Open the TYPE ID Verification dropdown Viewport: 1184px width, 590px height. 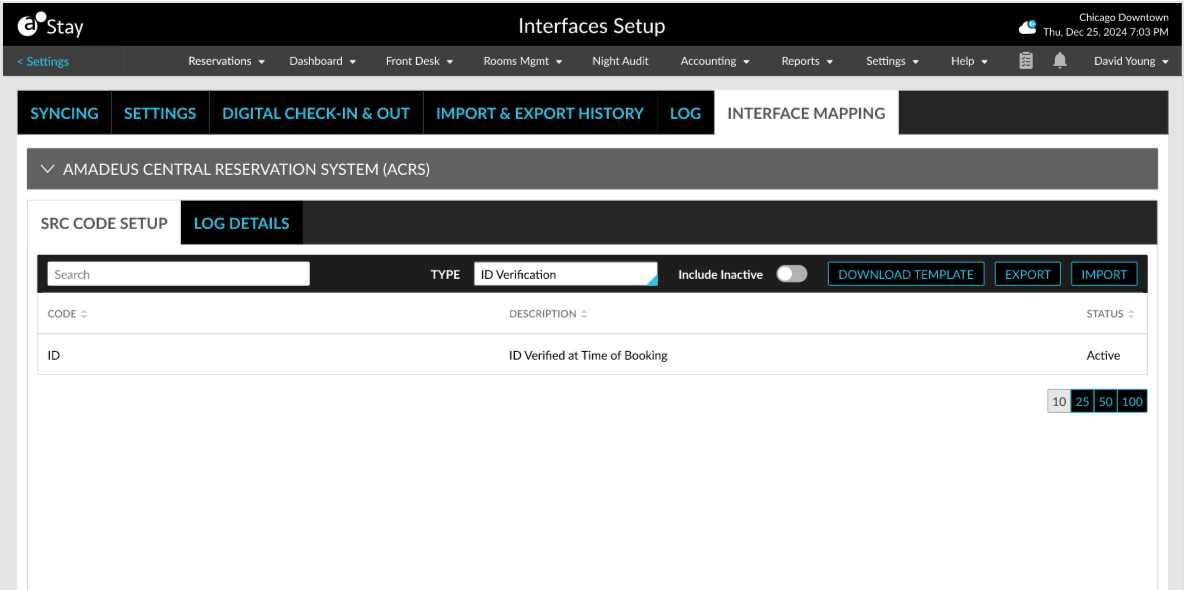point(566,274)
